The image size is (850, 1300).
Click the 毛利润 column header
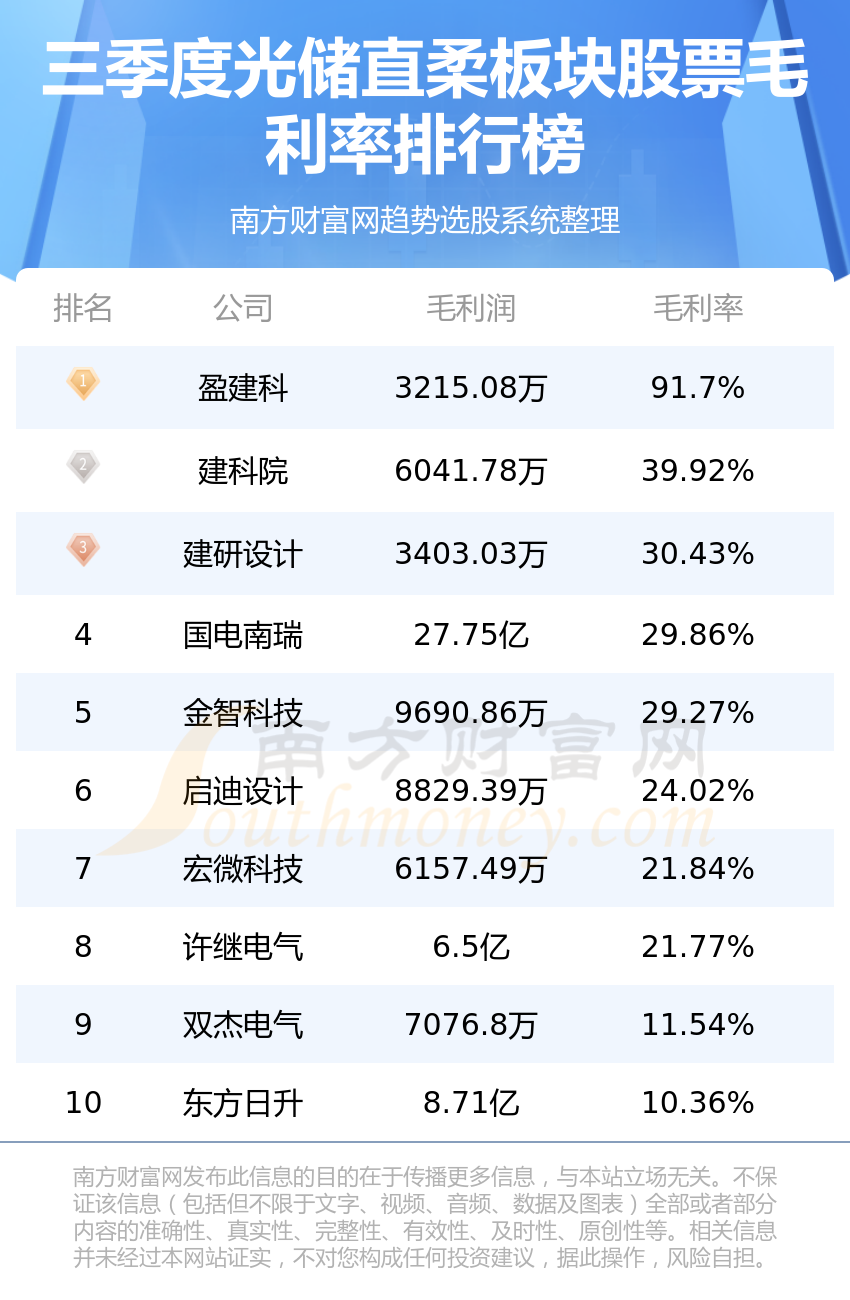(x=471, y=308)
